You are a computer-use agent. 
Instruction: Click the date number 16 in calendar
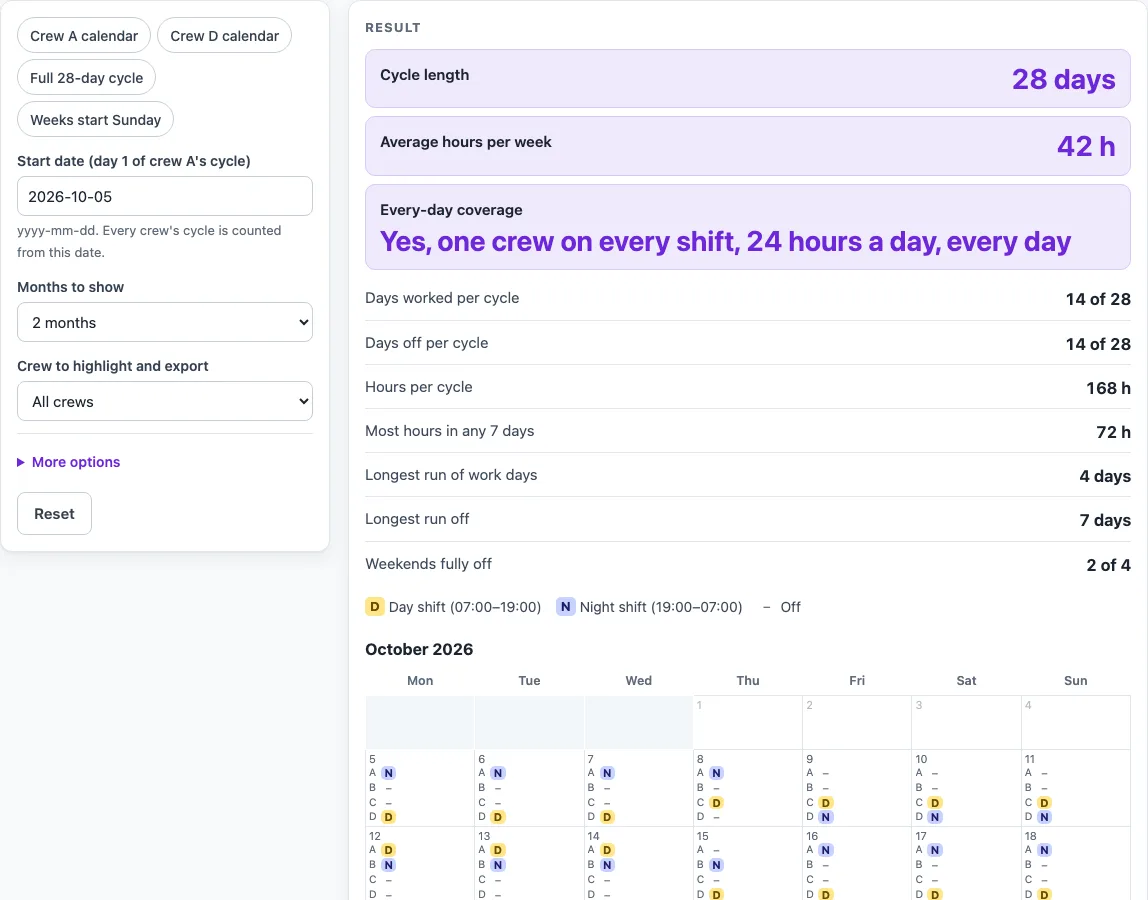click(812, 836)
